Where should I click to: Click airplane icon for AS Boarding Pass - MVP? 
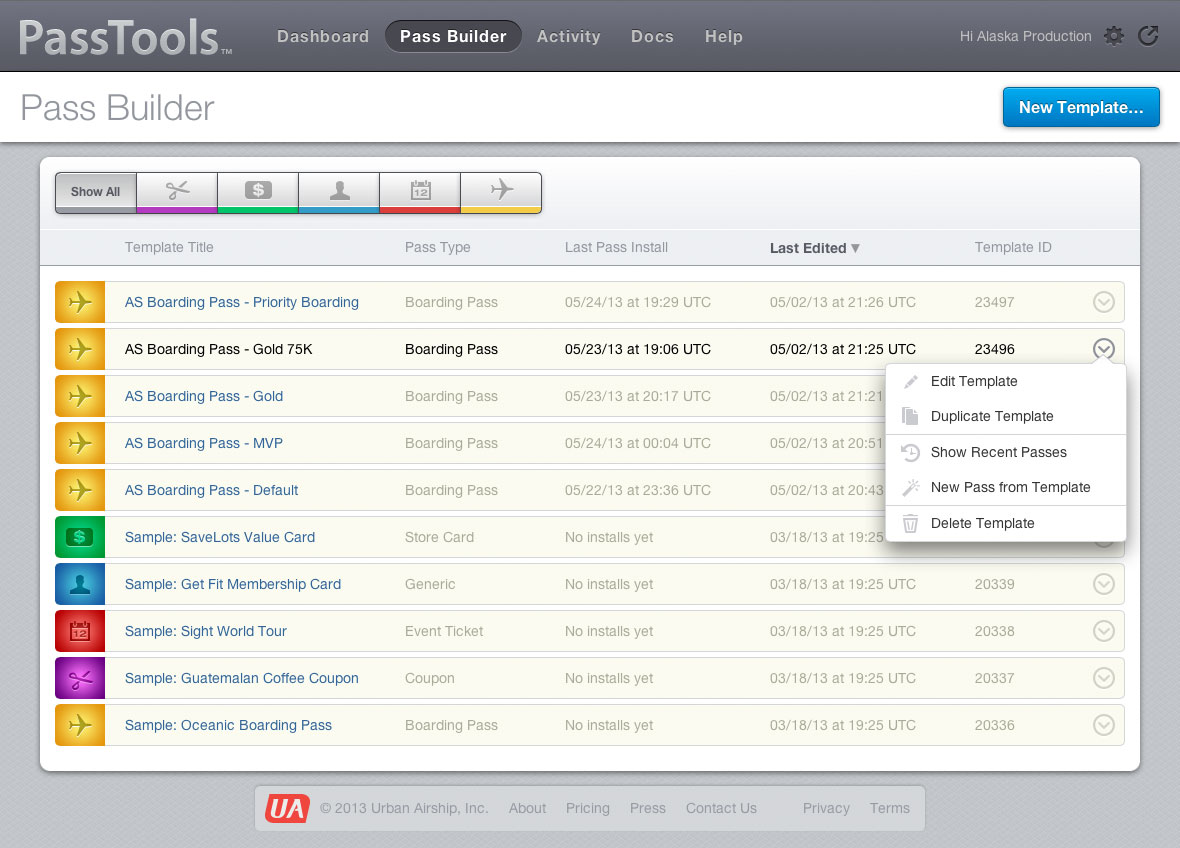click(80, 443)
